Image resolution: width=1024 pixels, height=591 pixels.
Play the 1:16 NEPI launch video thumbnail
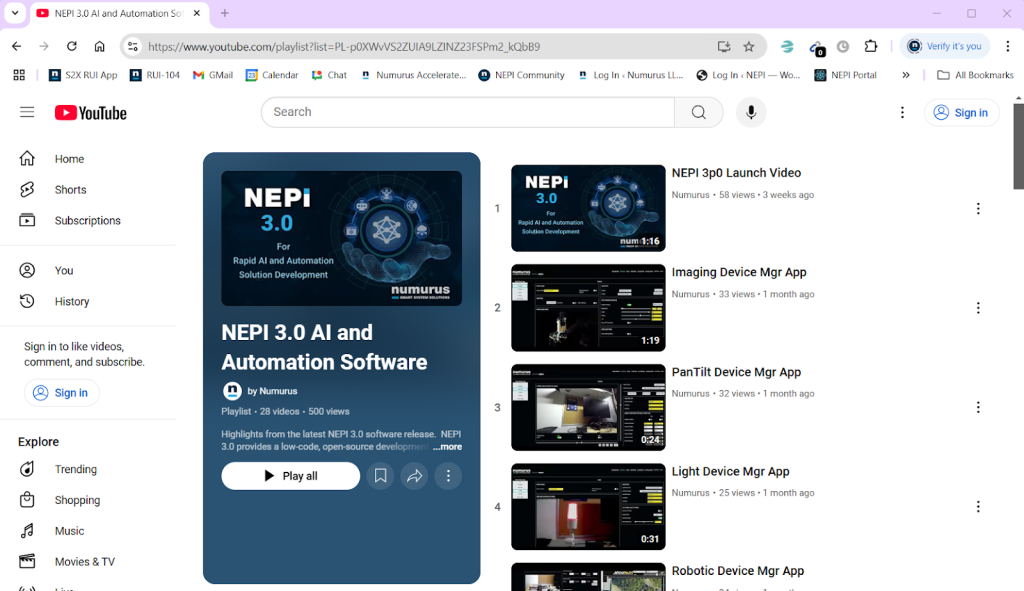coord(588,208)
